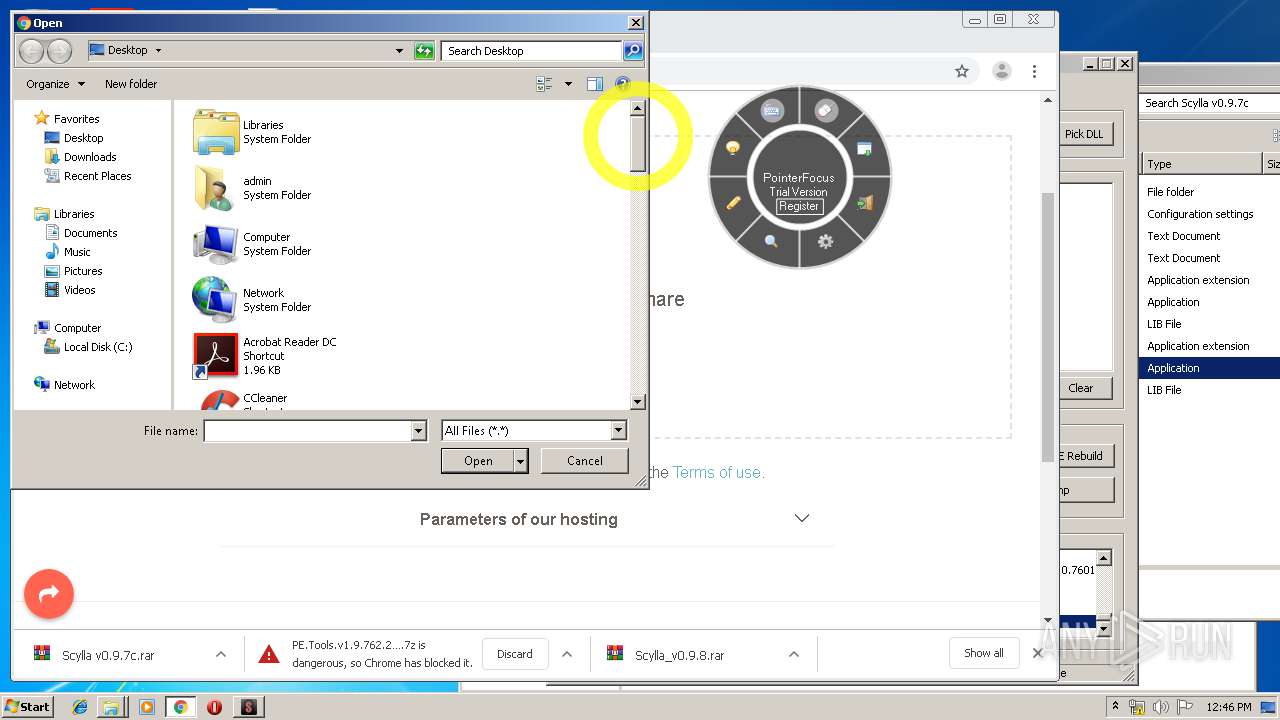The width and height of the screenshot is (1280, 720).
Task: Click Pick DLL button in Scylla
Action: pos(1084,134)
